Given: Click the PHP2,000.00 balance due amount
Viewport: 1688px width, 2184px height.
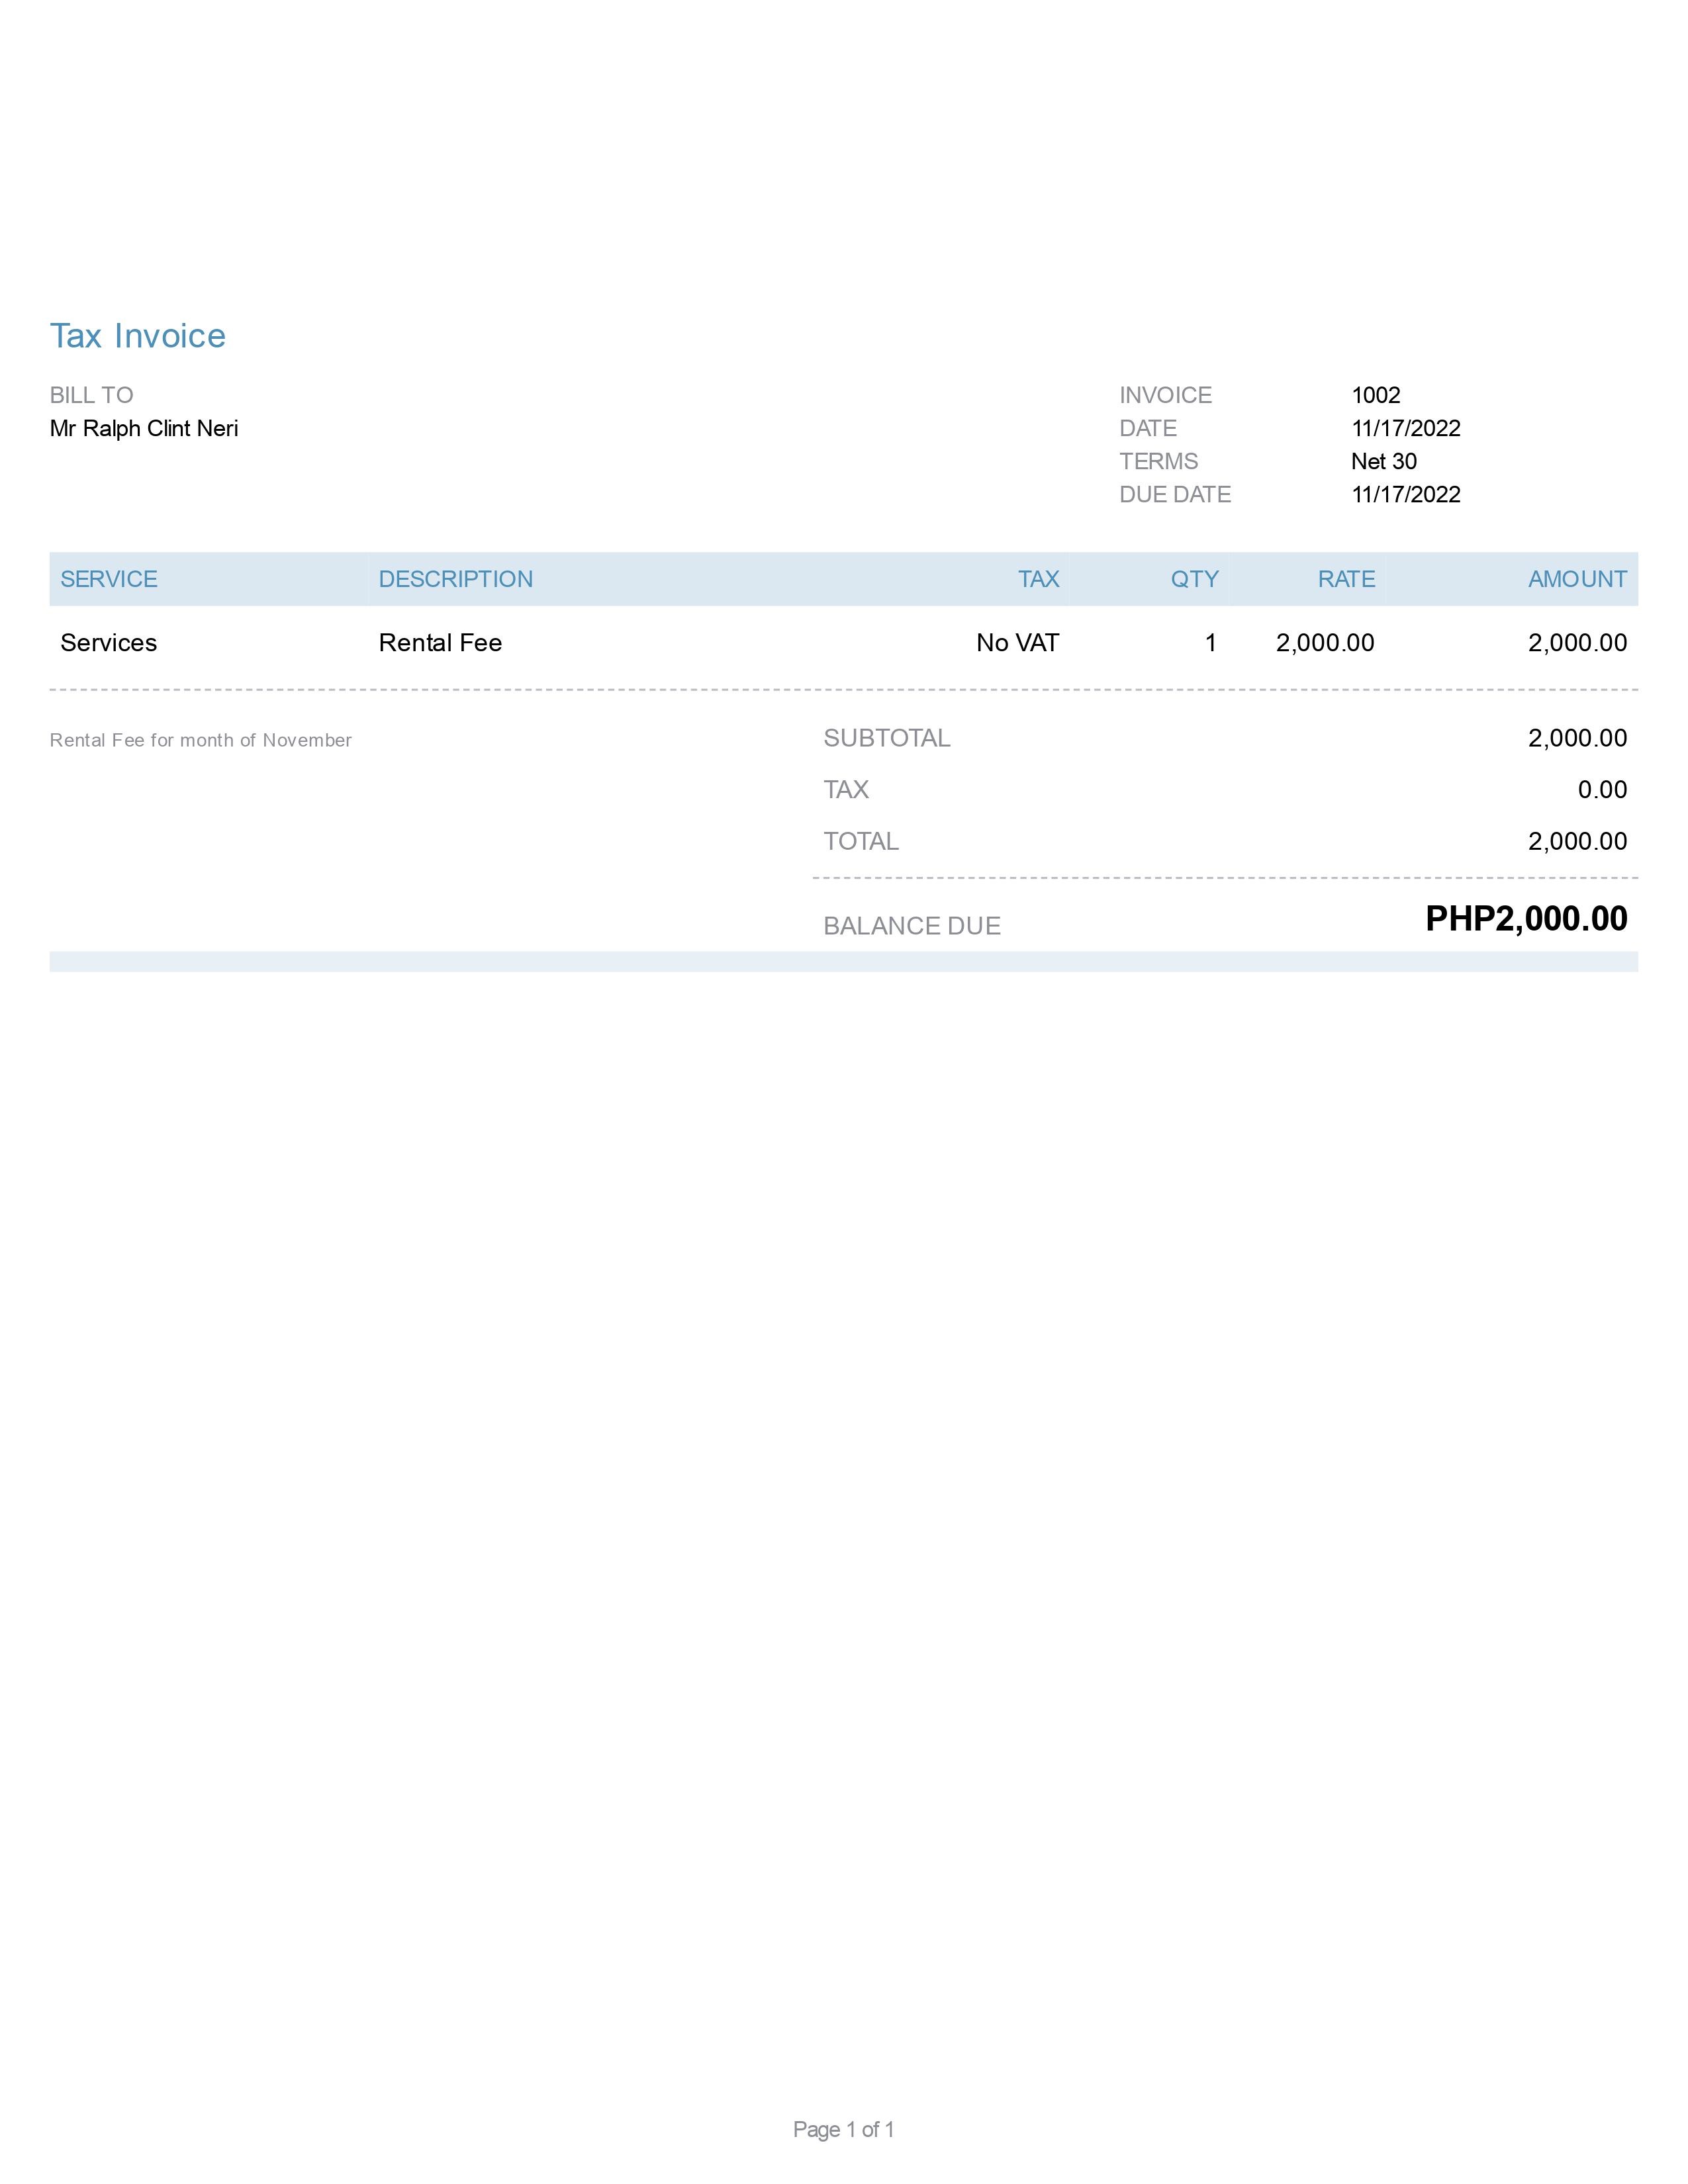Looking at the screenshot, I should (1526, 918).
